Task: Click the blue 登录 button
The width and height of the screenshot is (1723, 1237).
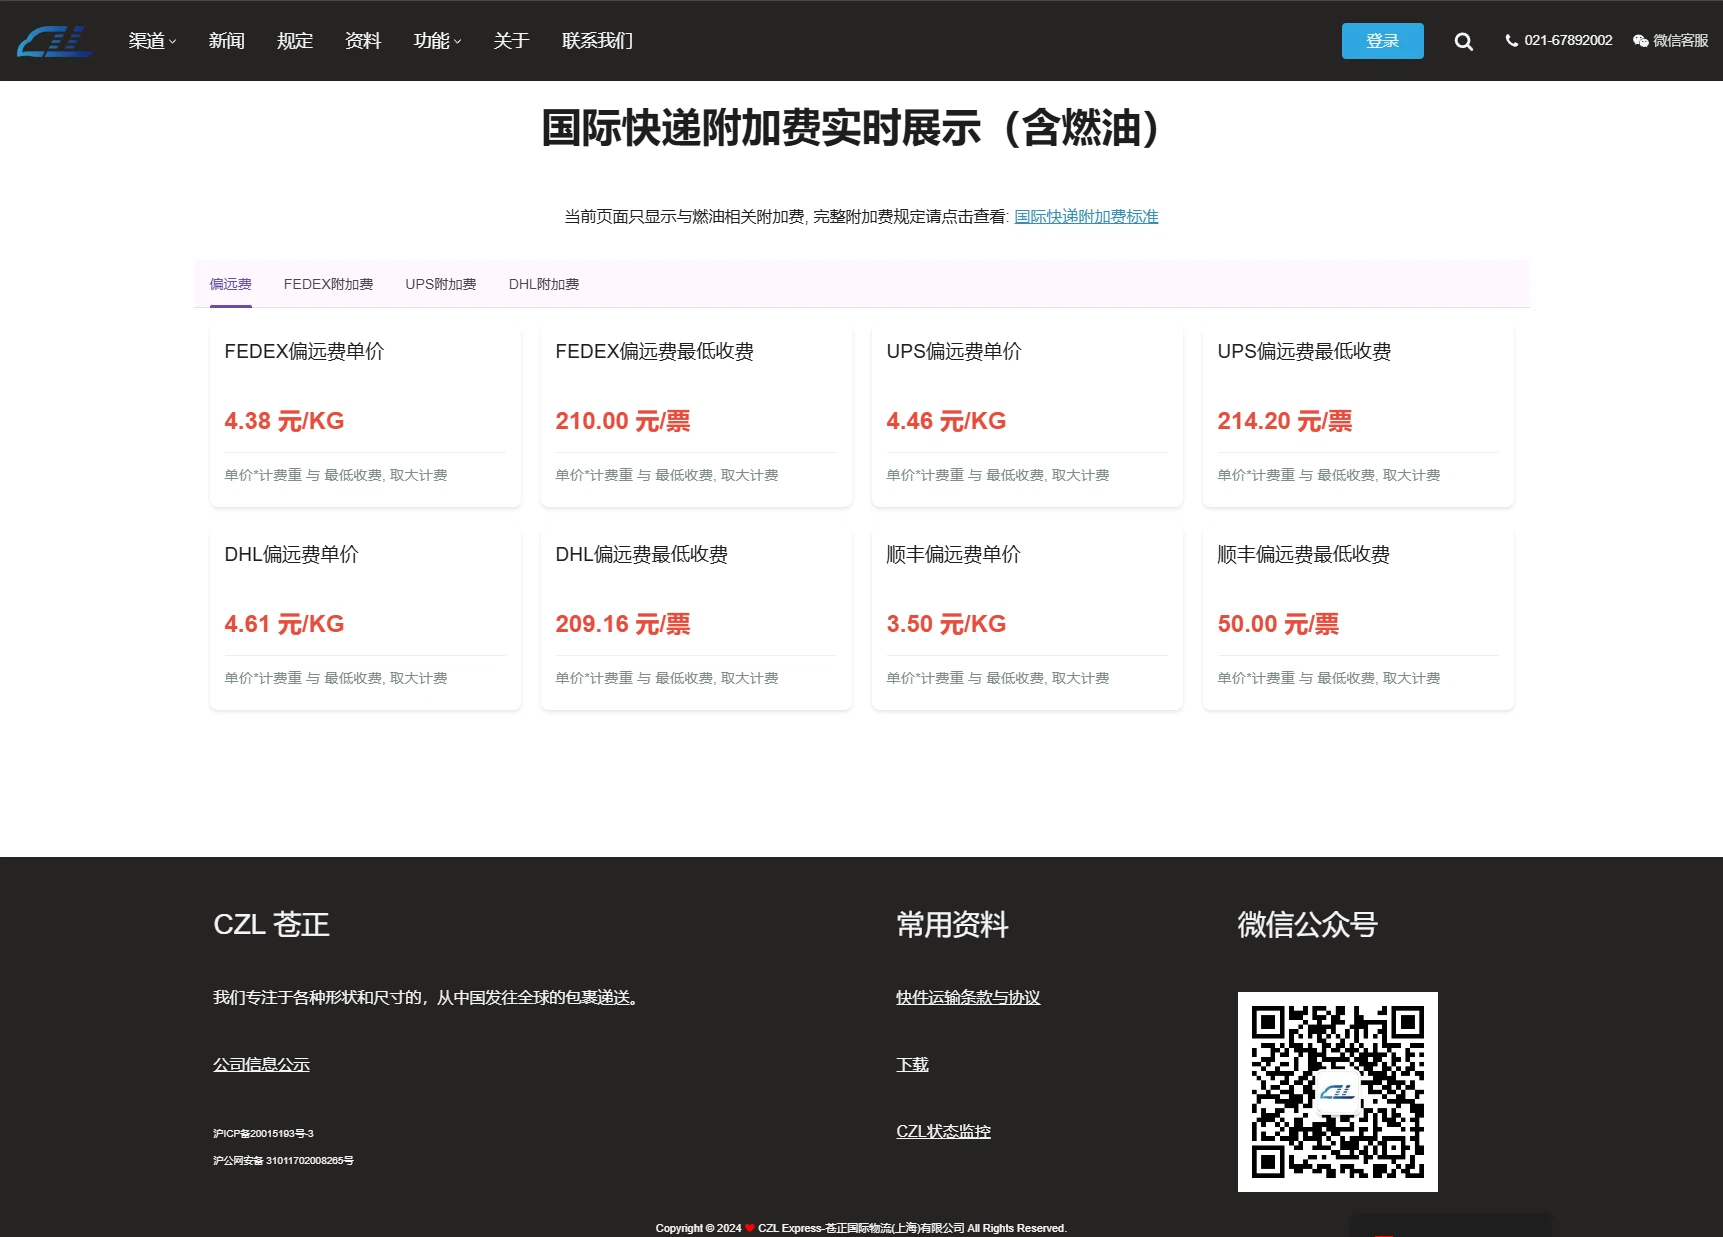Action: pyautogui.click(x=1382, y=41)
